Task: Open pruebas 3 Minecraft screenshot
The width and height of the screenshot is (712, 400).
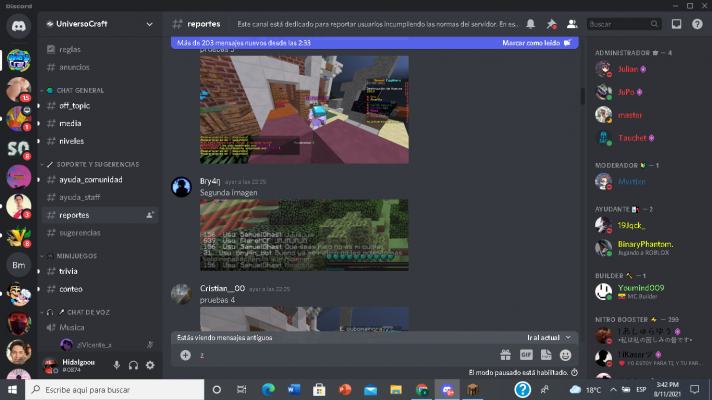Action: pos(304,109)
